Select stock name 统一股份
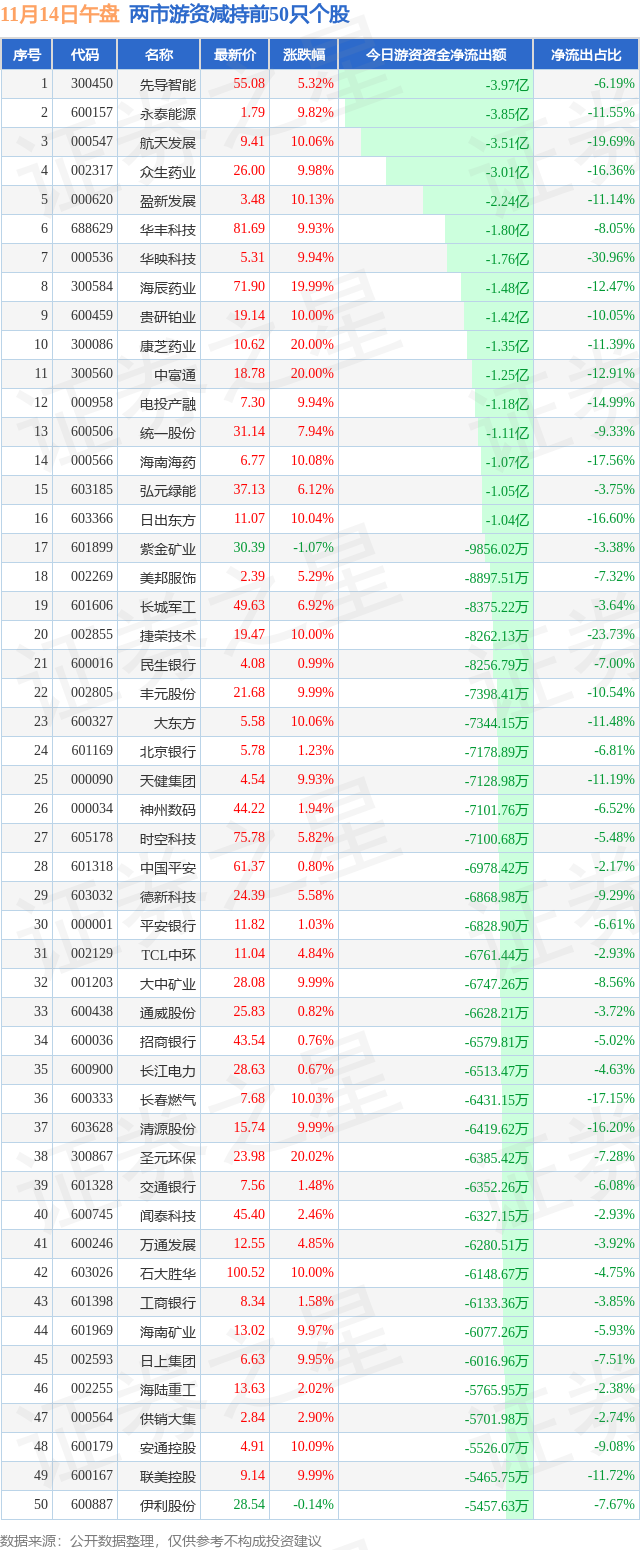This screenshot has width=640, height=1550. (x=168, y=432)
